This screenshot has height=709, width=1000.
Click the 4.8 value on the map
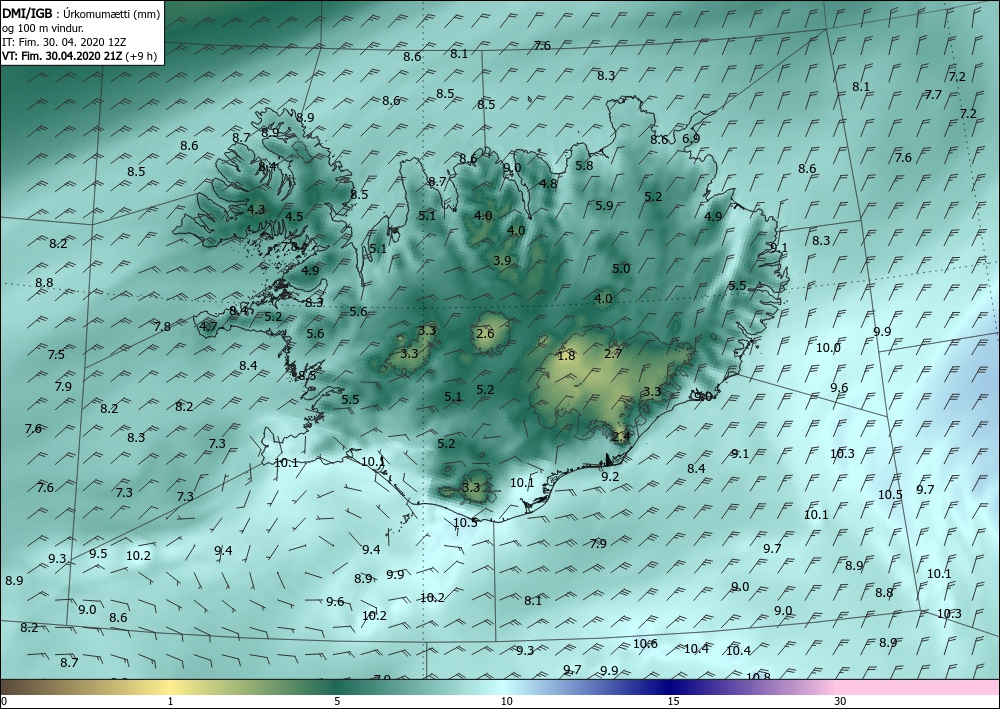tap(548, 184)
